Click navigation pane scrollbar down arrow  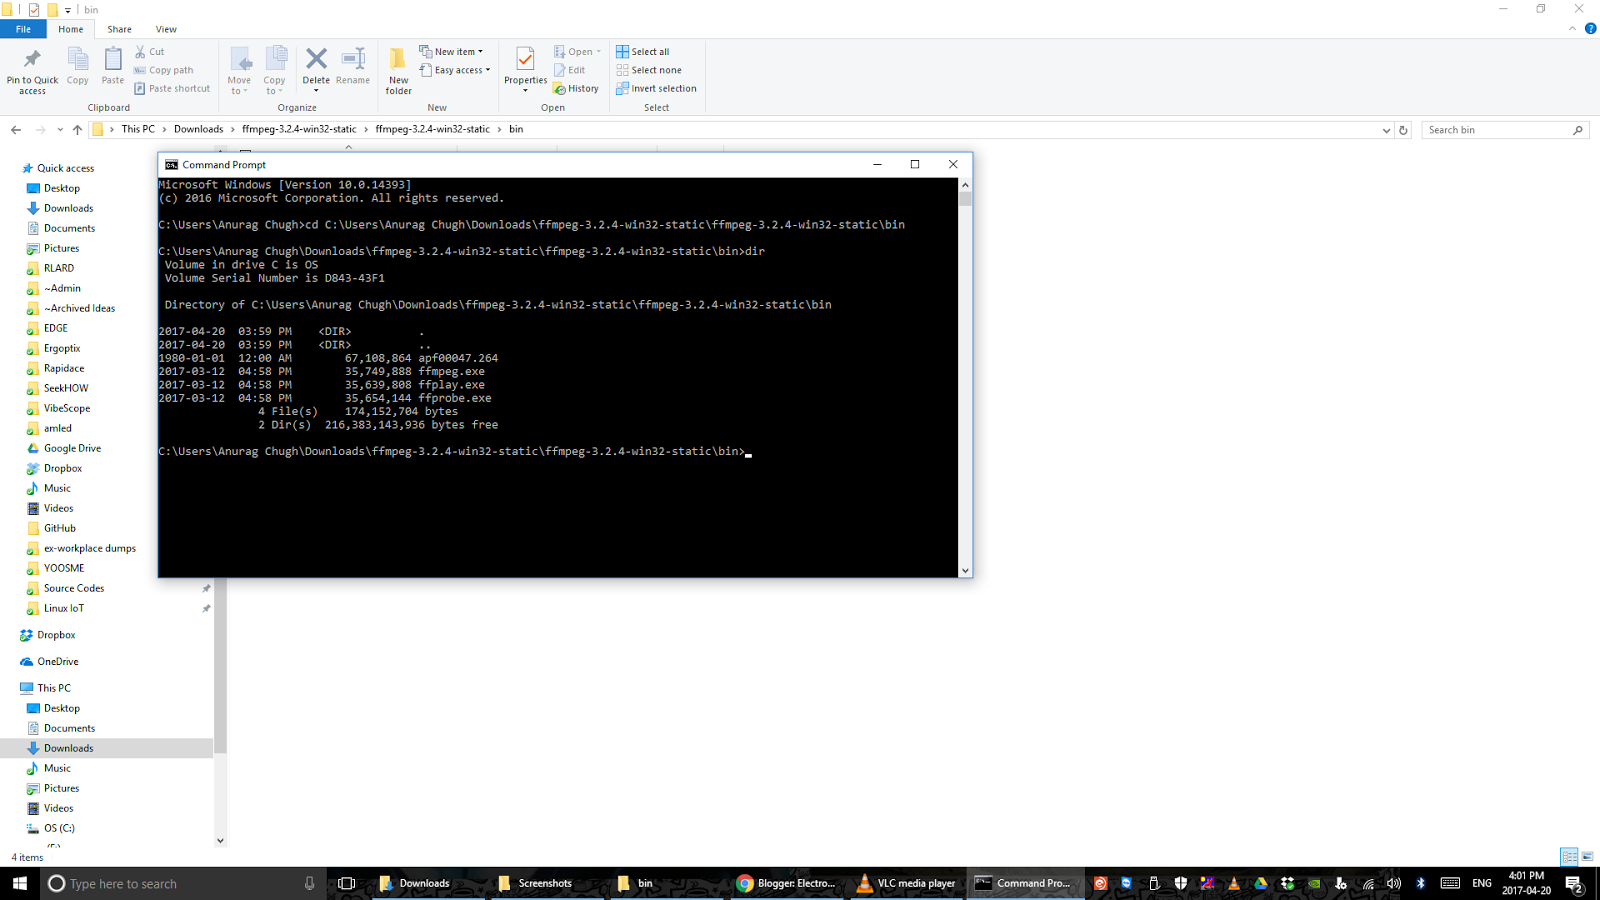(220, 840)
